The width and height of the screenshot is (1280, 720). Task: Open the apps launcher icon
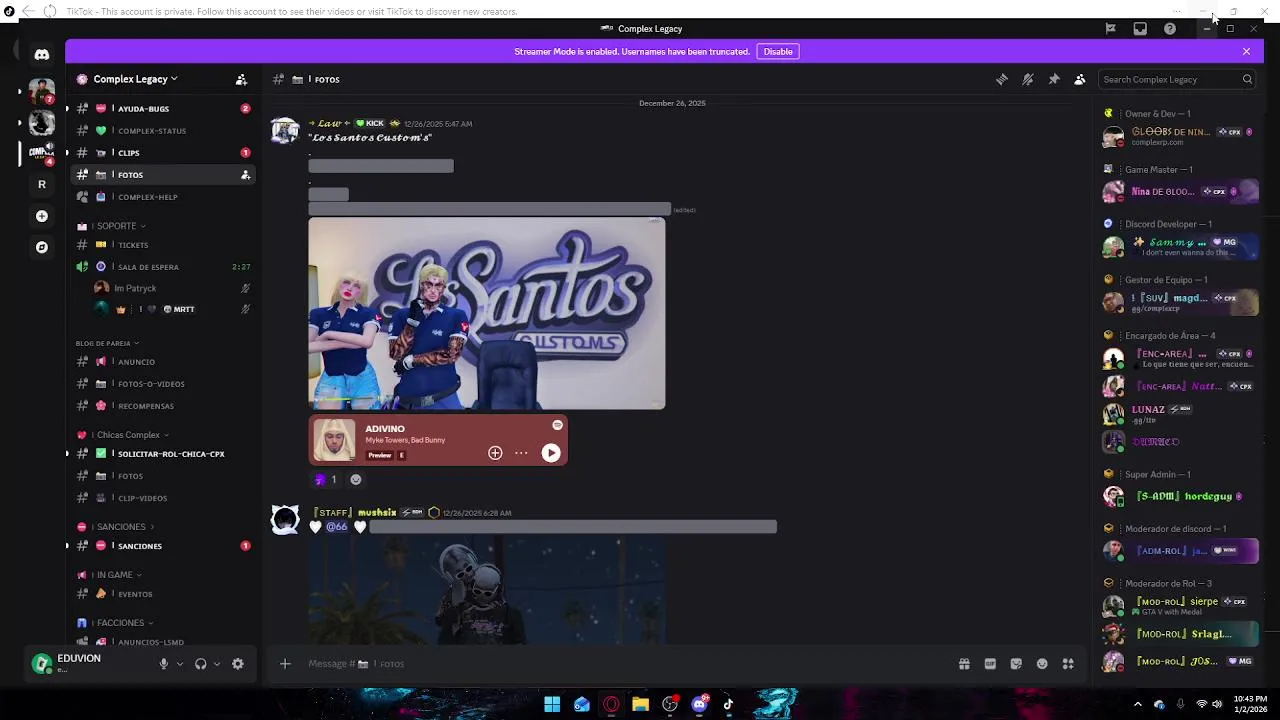[x=1068, y=664]
